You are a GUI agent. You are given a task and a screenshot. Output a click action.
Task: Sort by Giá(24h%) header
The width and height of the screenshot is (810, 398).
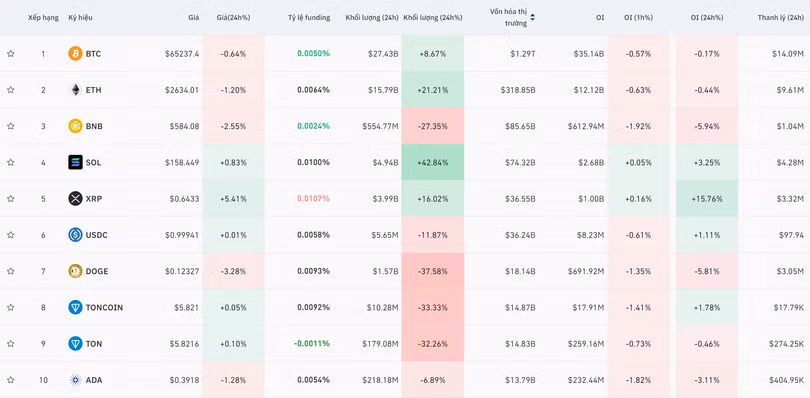coord(233,18)
